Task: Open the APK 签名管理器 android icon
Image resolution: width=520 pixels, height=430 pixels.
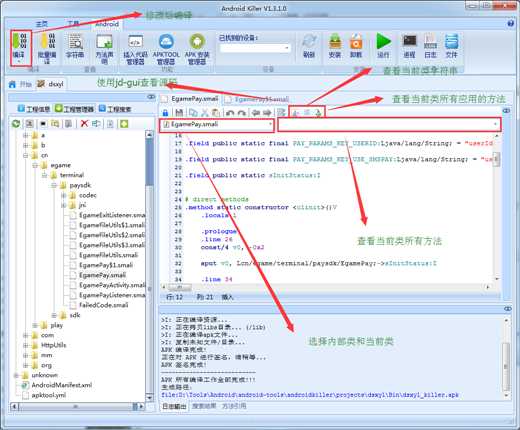Action: click(197, 49)
